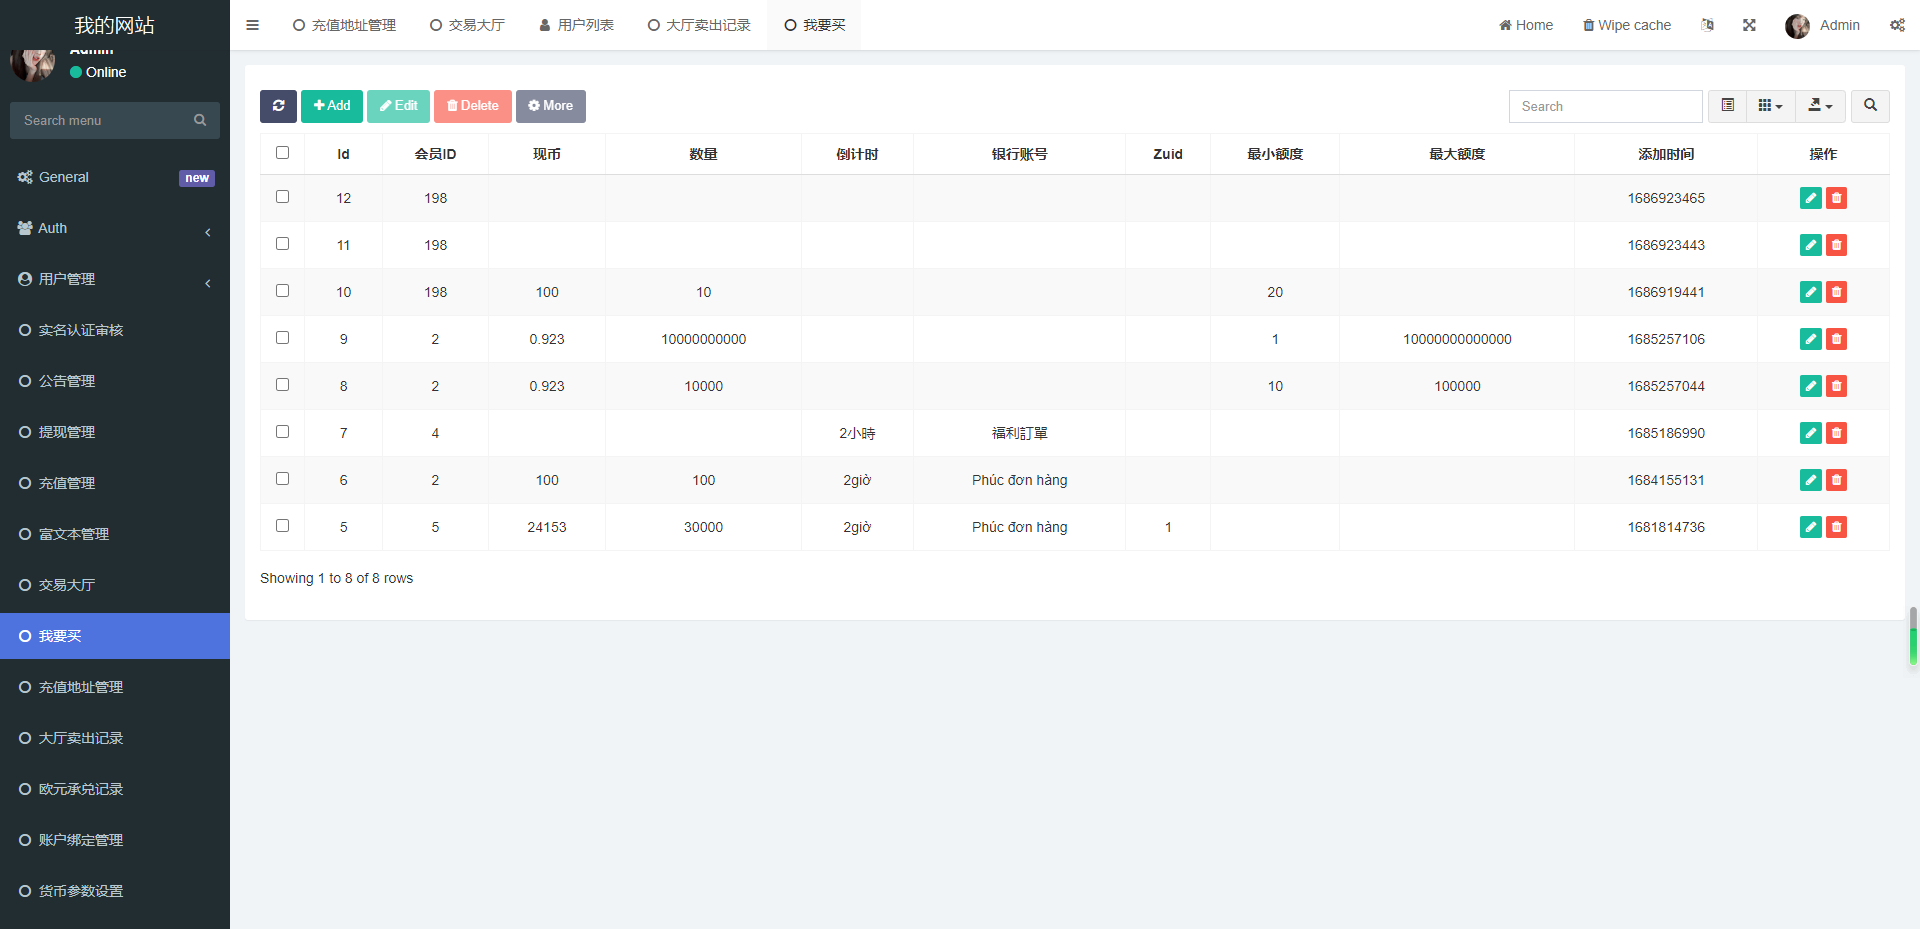Image resolution: width=1920 pixels, height=929 pixels.
Task: Open the 用户列表 tab
Action: (x=576, y=25)
